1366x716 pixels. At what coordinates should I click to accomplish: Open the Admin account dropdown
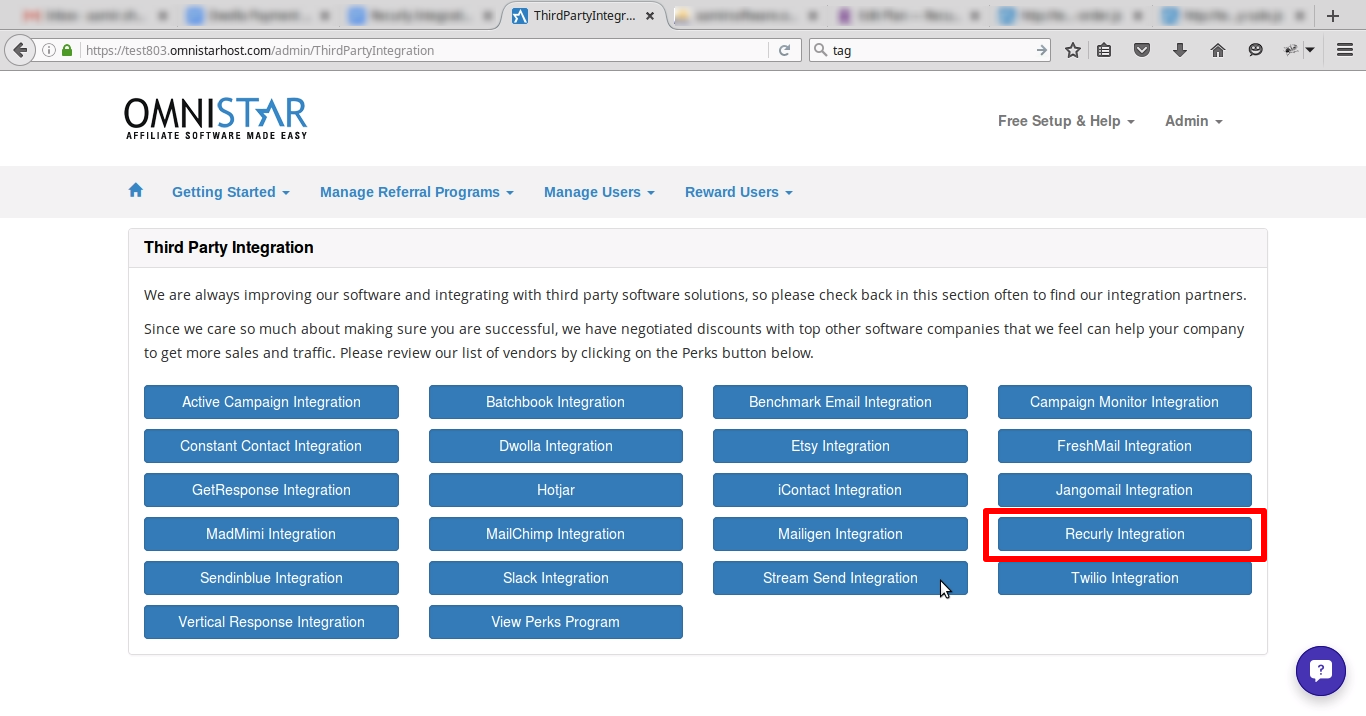pyautogui.click(x=1194, y=121)
